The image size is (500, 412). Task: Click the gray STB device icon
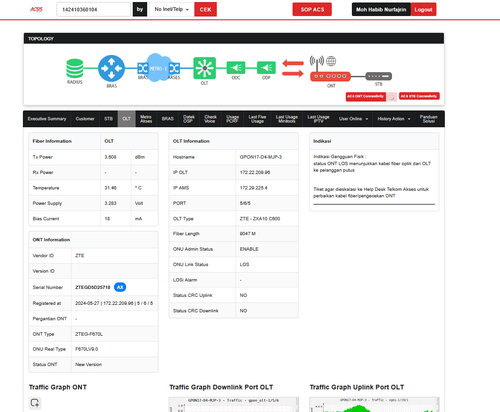(379, 76)
